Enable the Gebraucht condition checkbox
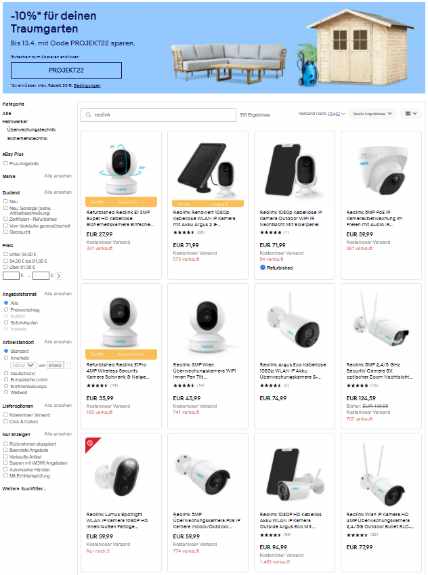Screen dimensions: 428x575 point(6,232)
